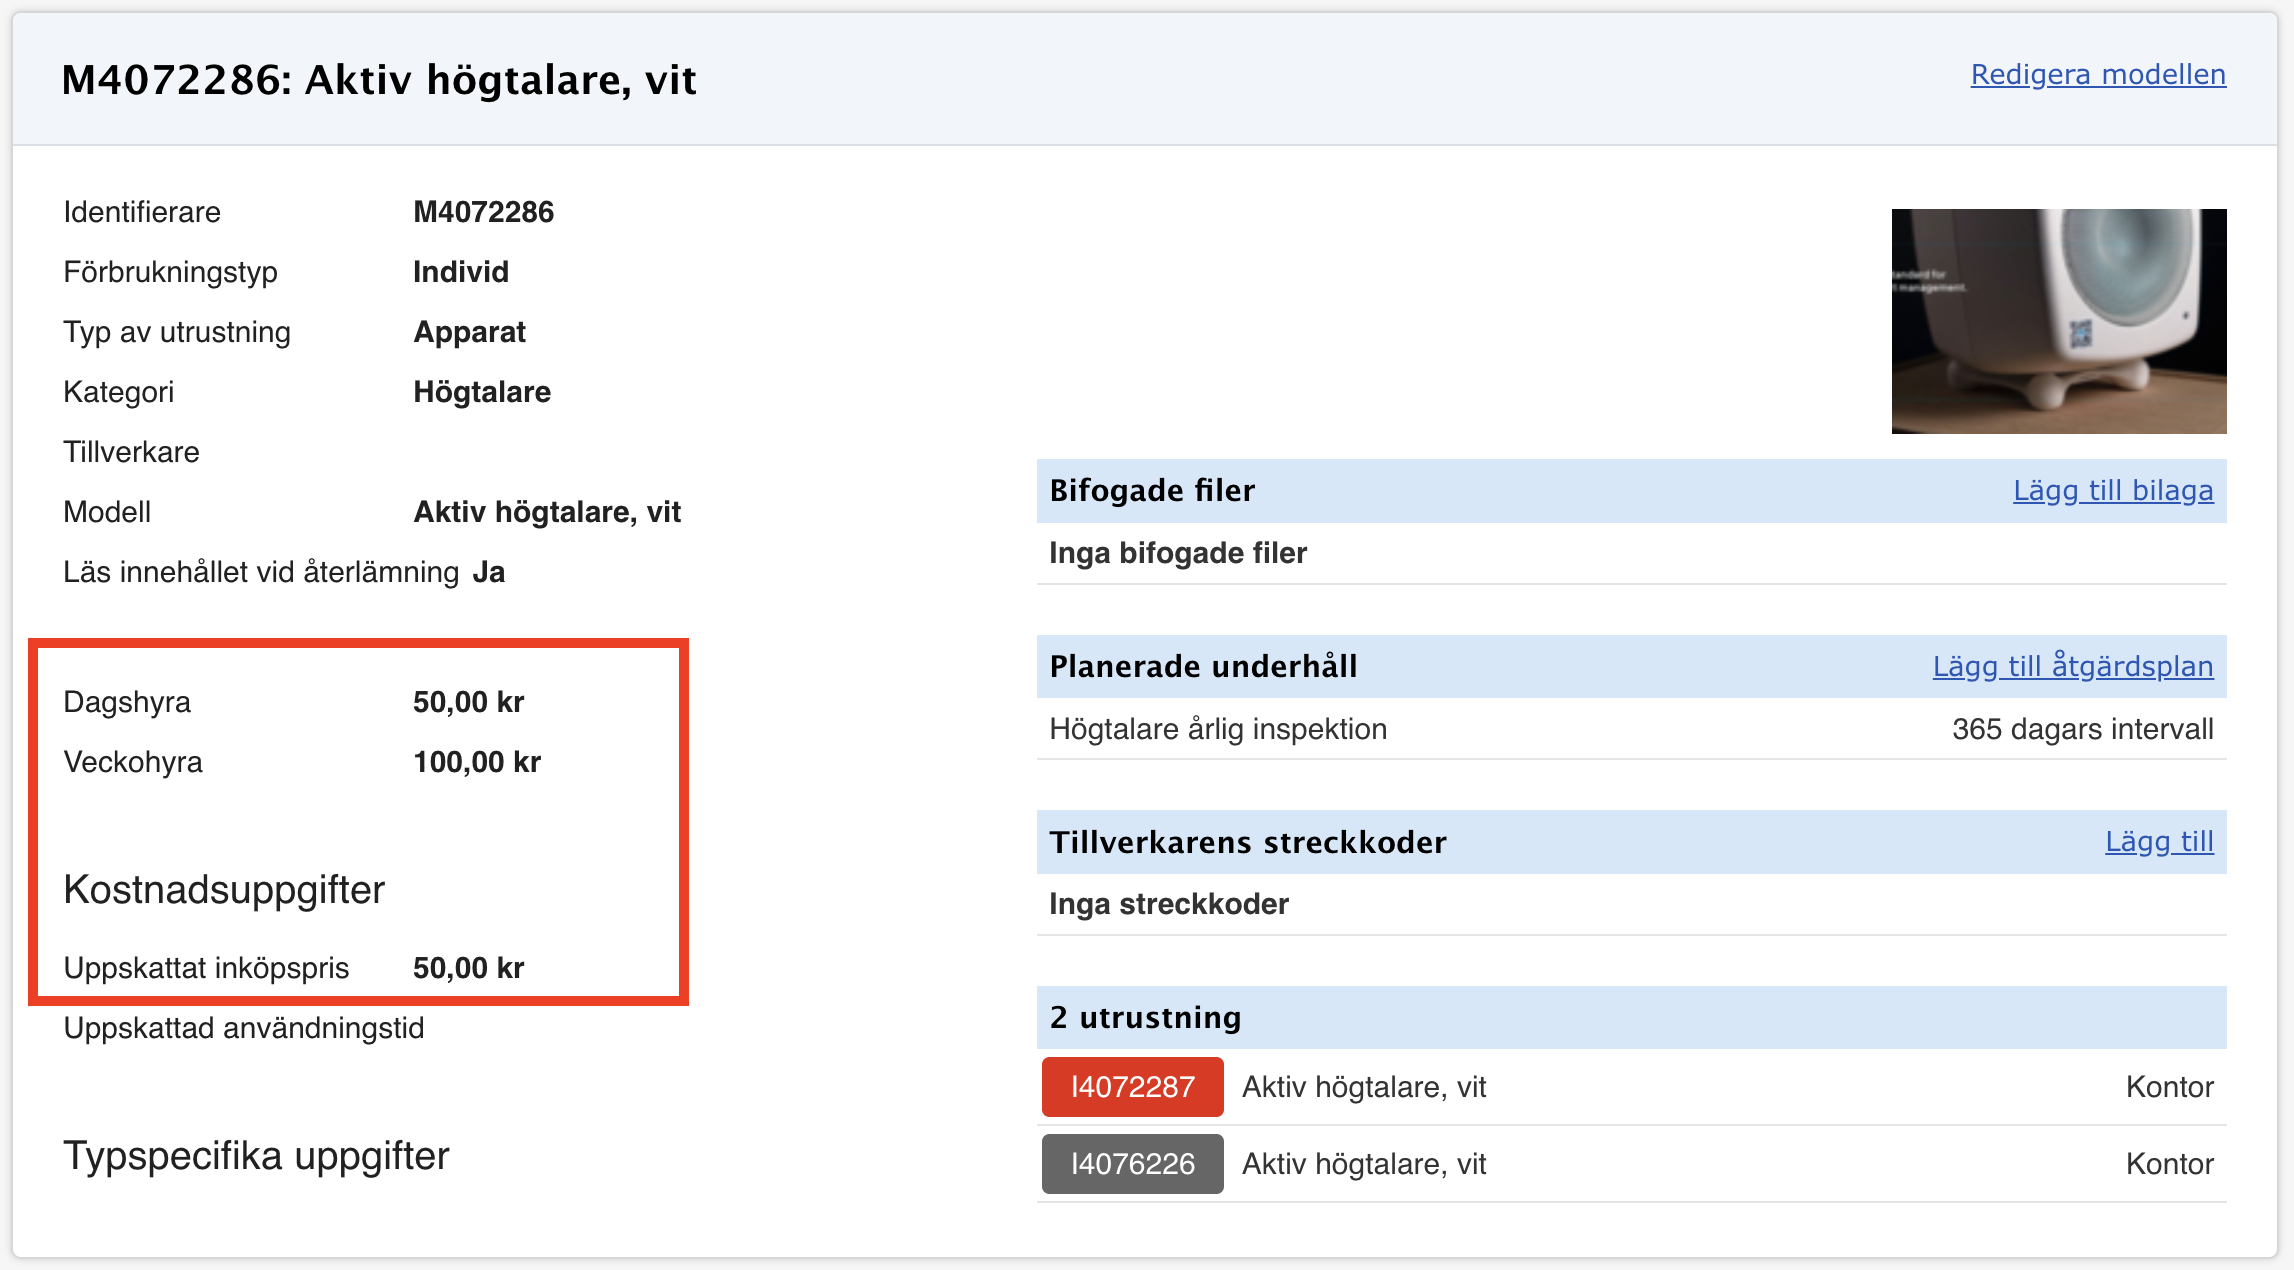Click Lägg till bilaga link
Viewport: 2294px width, 1270px height.
pyautogui.click(x=2112, y=491)
